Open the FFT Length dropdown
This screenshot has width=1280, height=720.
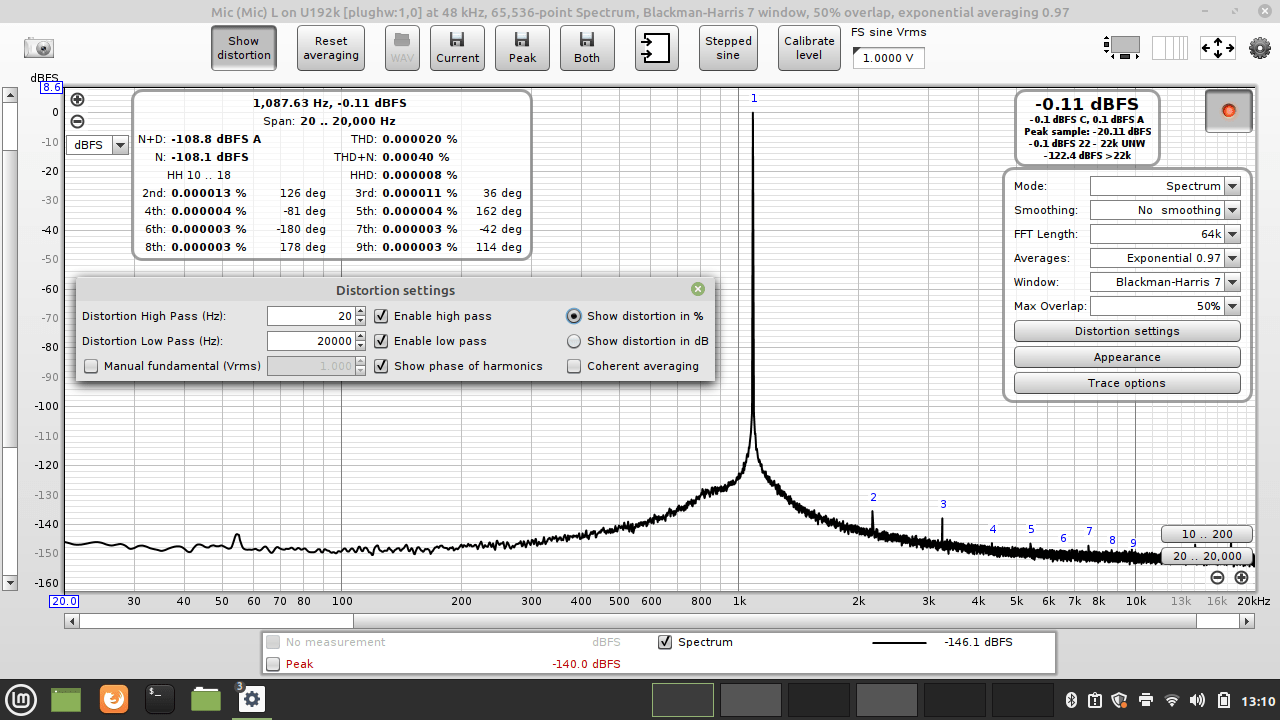(1165, 234)
